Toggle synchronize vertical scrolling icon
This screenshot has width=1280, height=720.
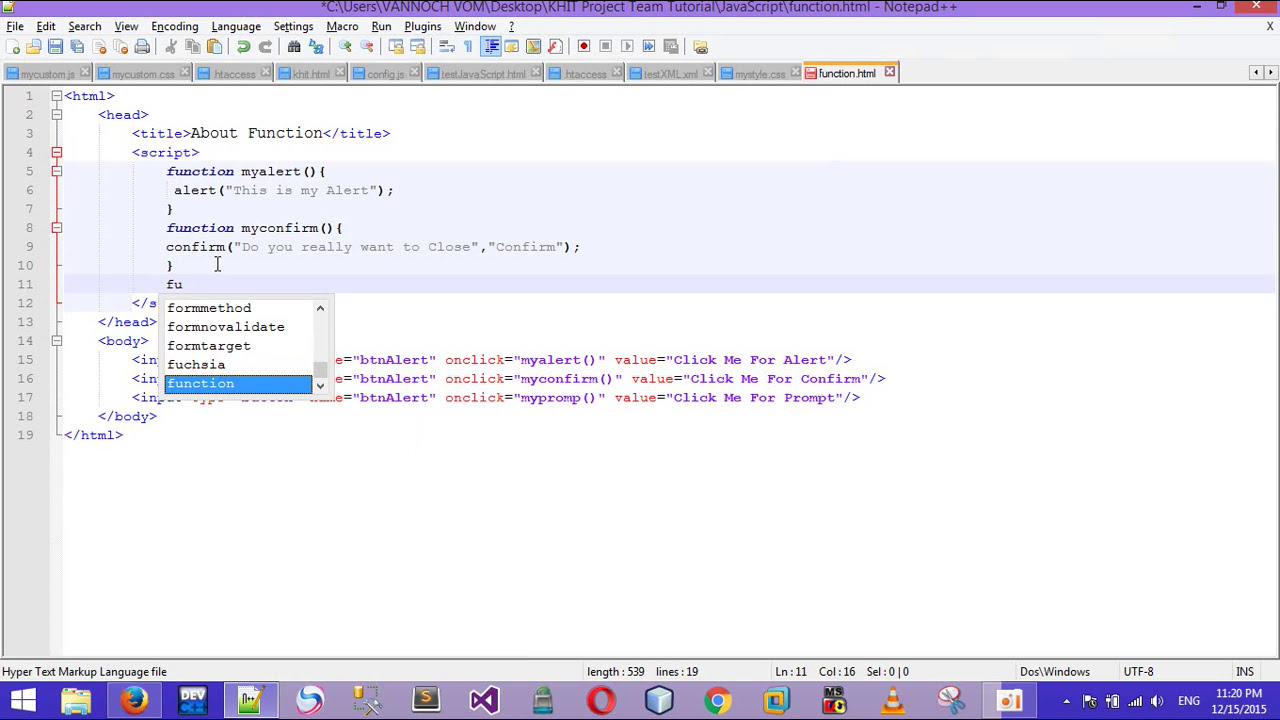(396, 46)
